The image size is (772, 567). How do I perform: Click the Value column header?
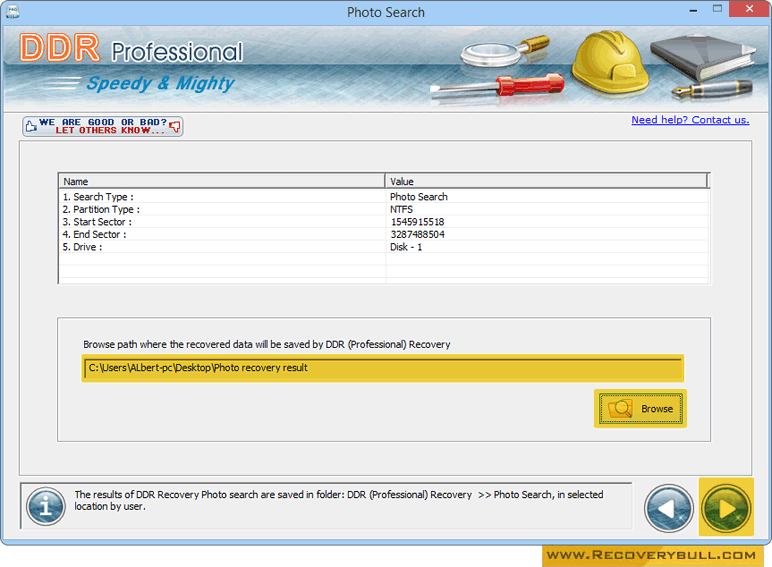[546, 181]
